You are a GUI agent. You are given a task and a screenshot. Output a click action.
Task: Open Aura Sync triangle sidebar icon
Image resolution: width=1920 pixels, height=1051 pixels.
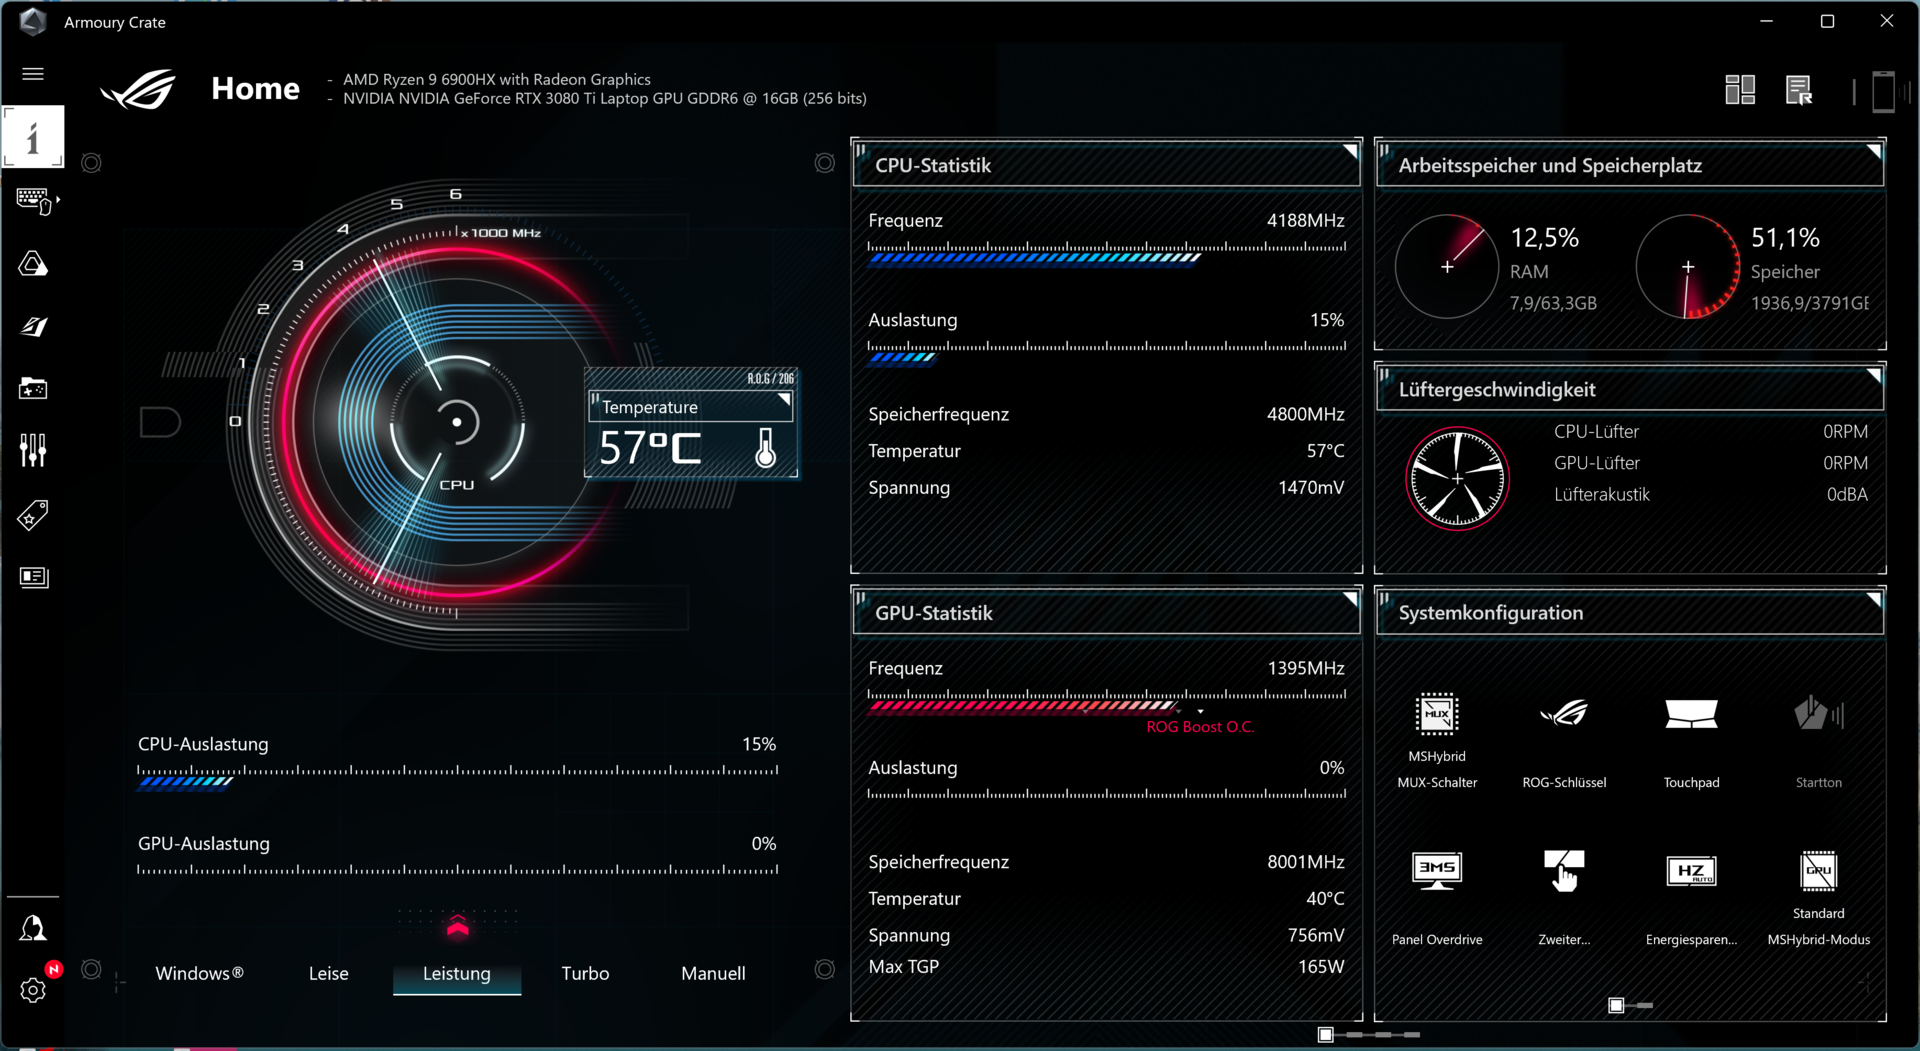(x=33, y=264)
